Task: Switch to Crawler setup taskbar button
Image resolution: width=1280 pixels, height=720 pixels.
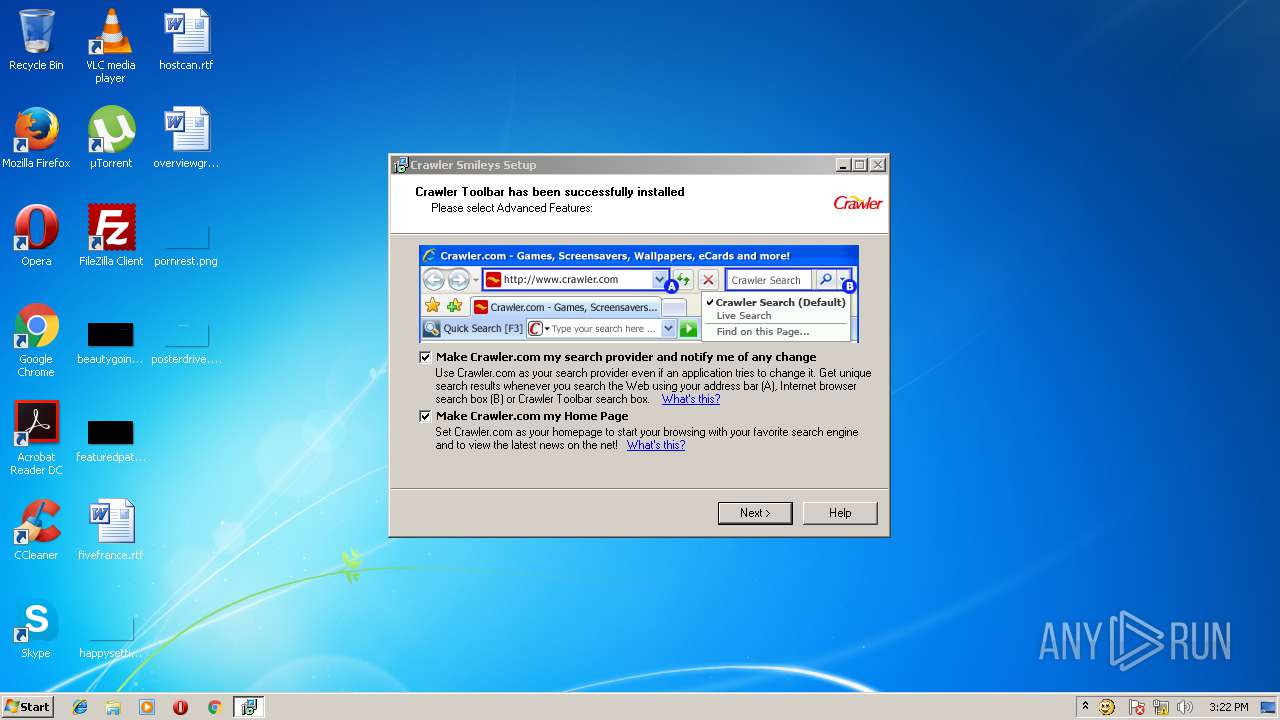Action: coord(248,707)
